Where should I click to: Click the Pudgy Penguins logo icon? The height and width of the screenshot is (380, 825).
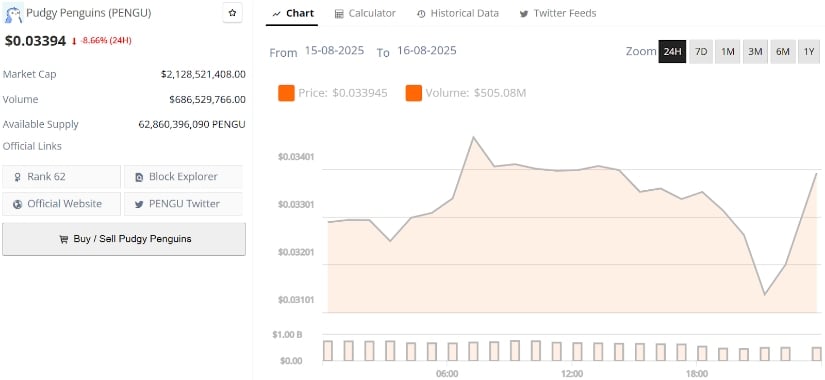click(13, 13)
